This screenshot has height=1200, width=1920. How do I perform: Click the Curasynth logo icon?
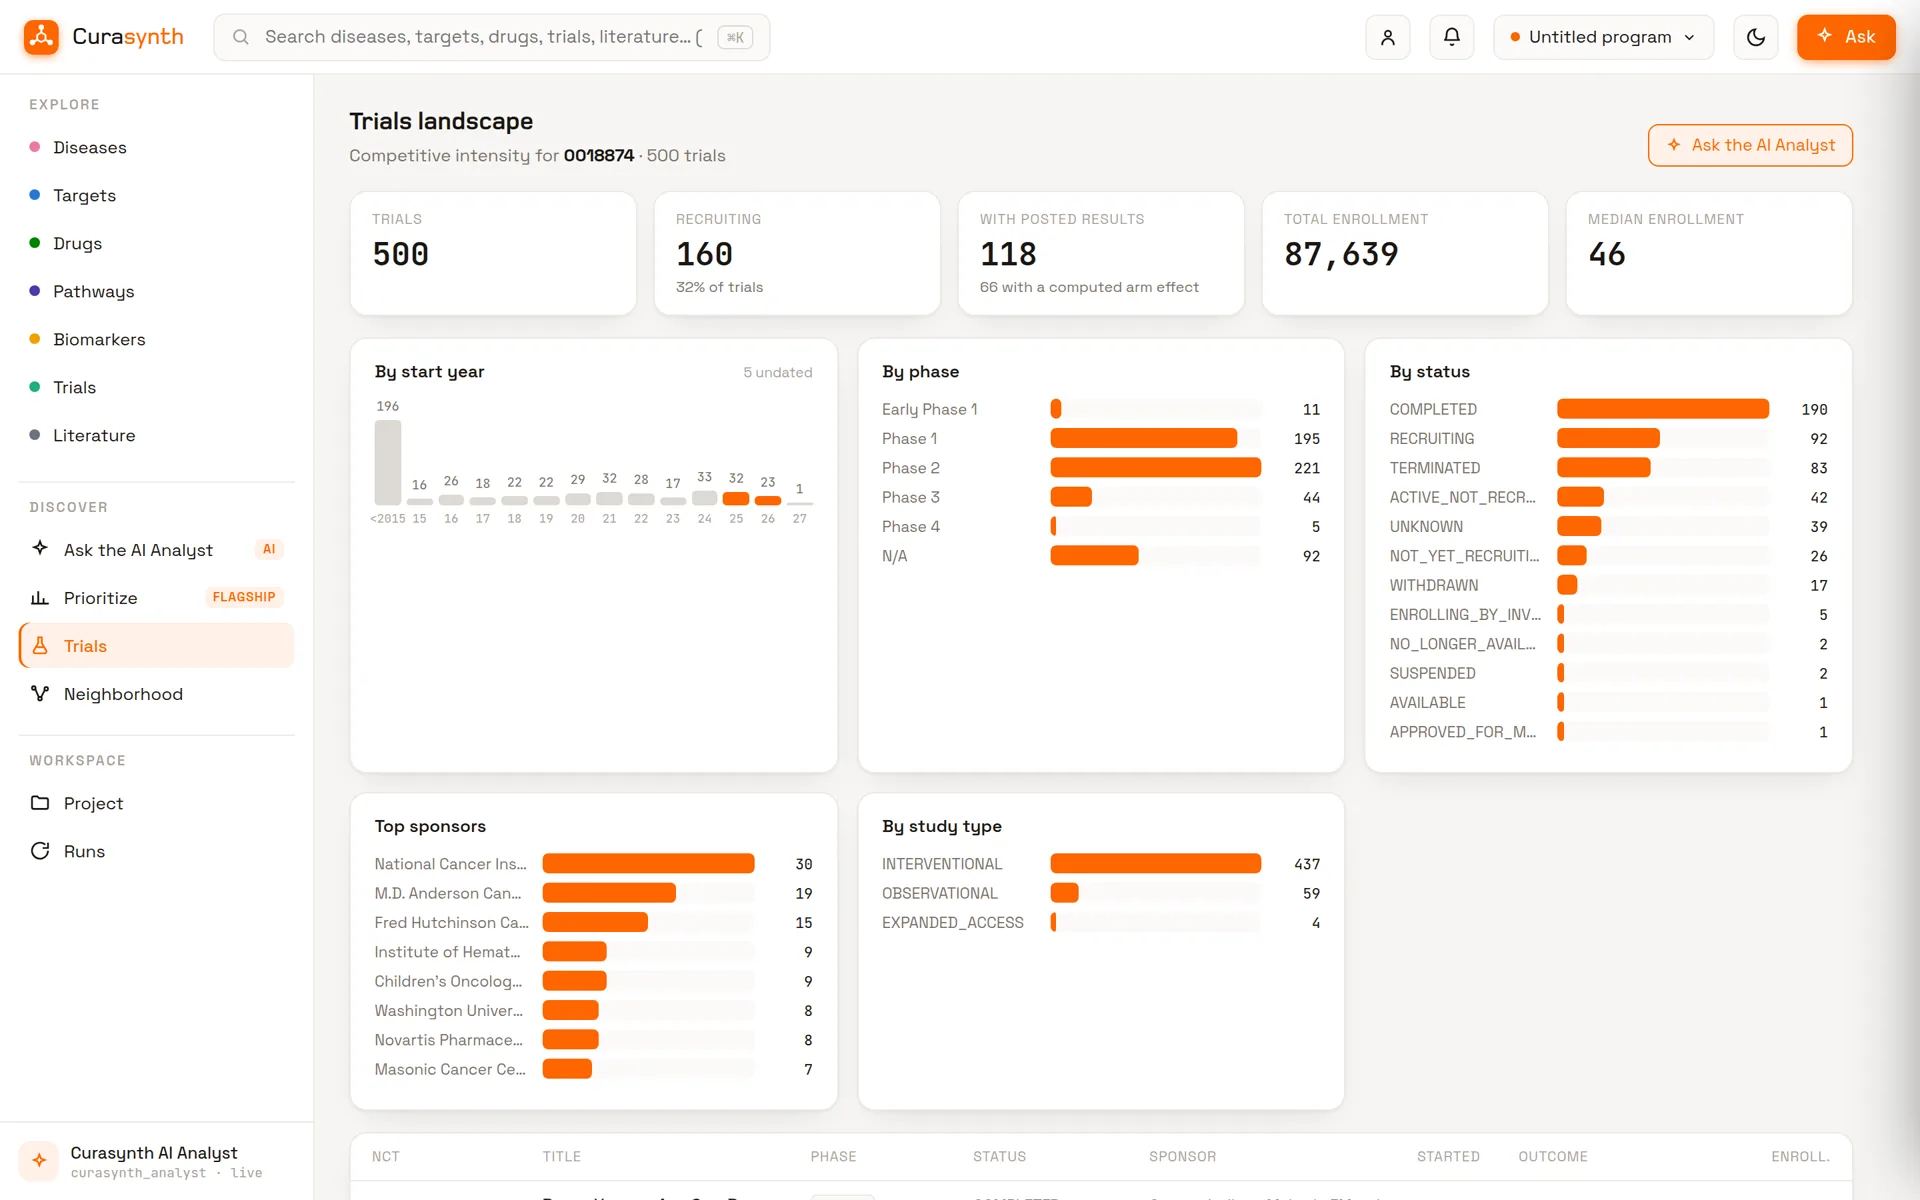[x=41, y=37]
